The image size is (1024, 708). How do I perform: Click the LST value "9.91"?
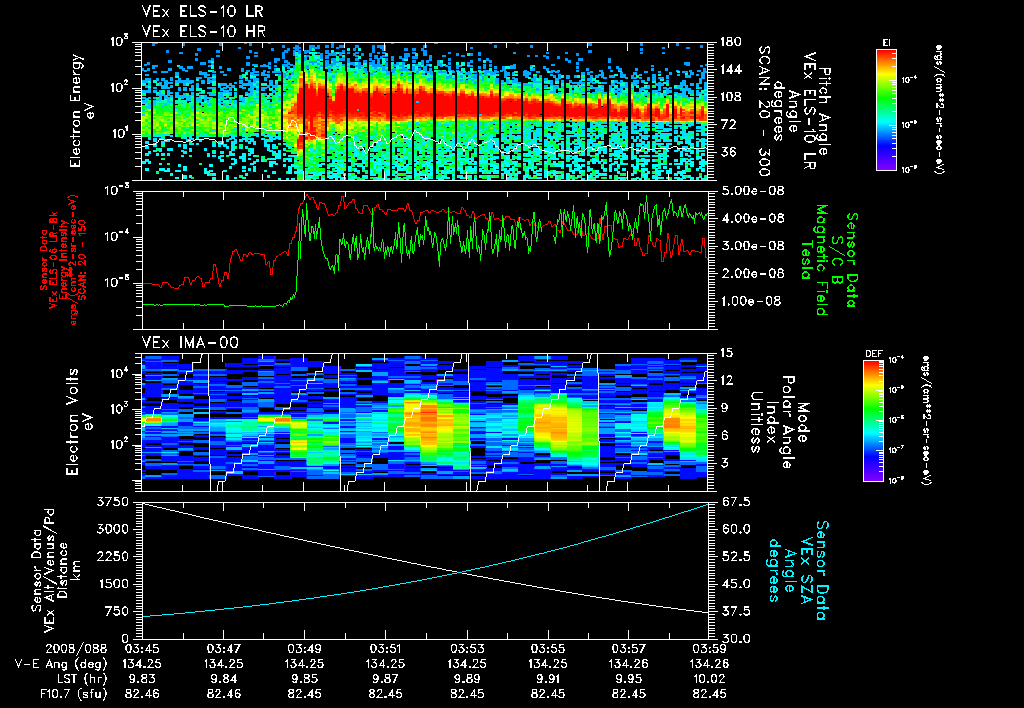[x=547, y=679]
